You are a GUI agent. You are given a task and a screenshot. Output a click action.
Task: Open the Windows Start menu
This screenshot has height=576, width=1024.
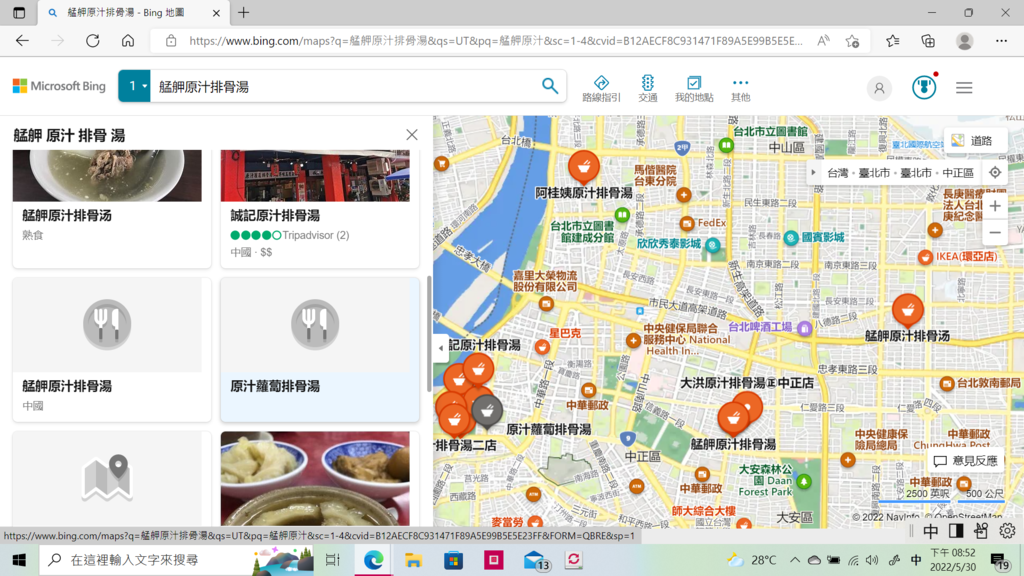click(19, 560)
